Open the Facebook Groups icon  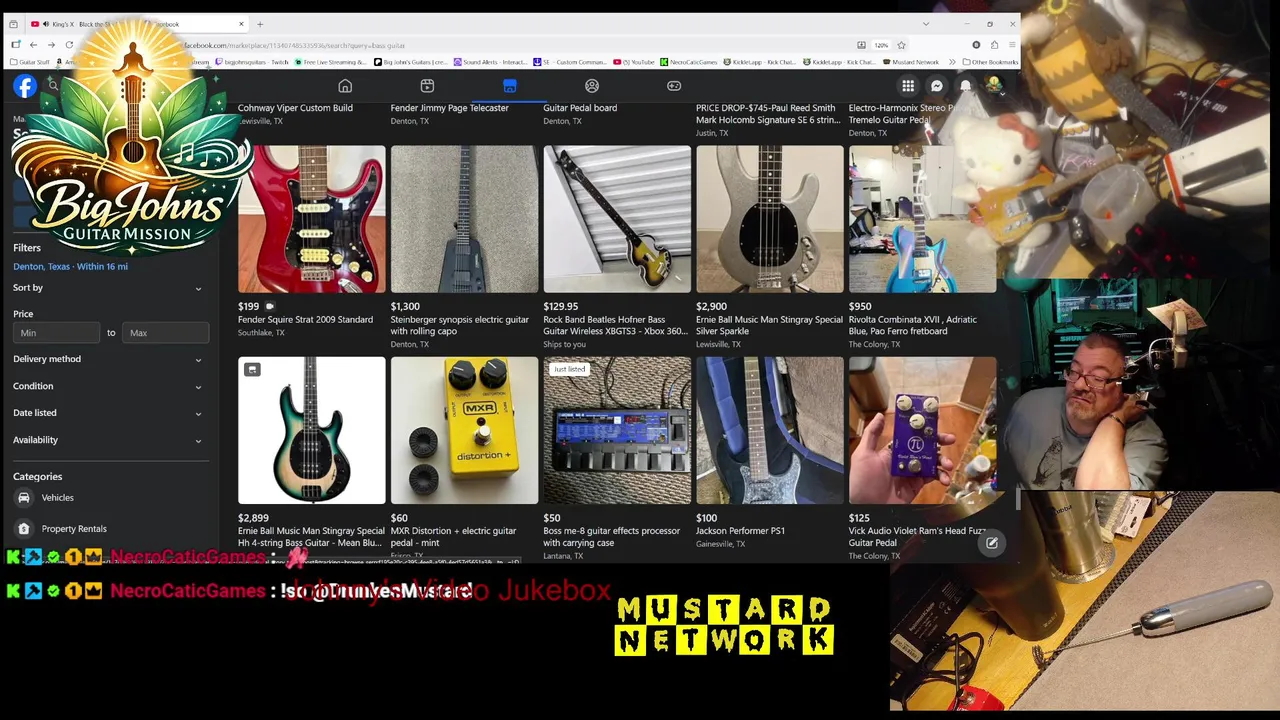[592, 86]
